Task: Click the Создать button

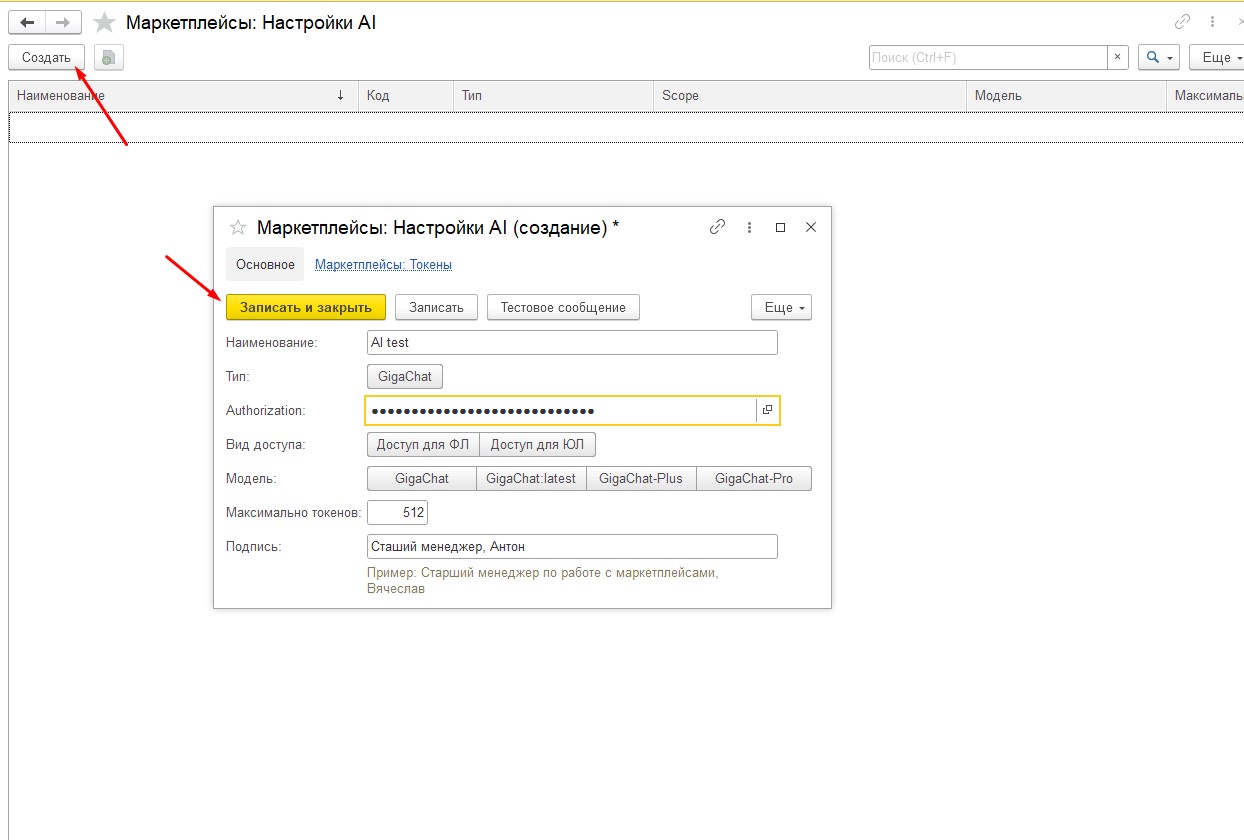Action: pyautogui.click(x=46, y=57)
